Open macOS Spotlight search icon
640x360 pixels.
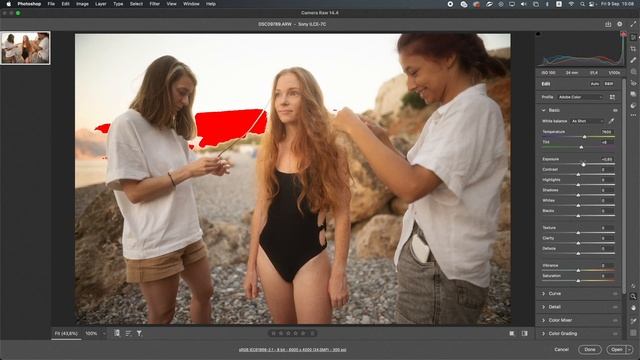tap(582, 4)
